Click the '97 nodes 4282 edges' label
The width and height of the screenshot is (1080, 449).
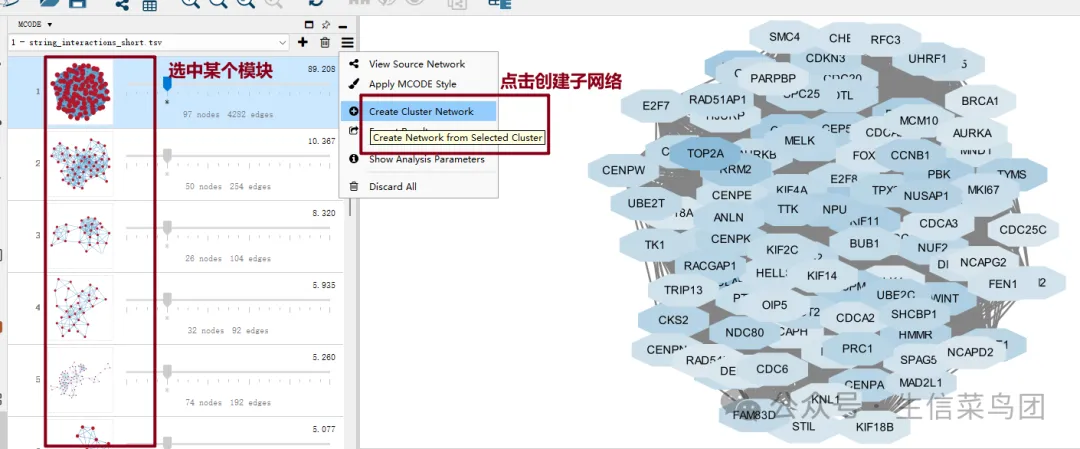point(227,114)
